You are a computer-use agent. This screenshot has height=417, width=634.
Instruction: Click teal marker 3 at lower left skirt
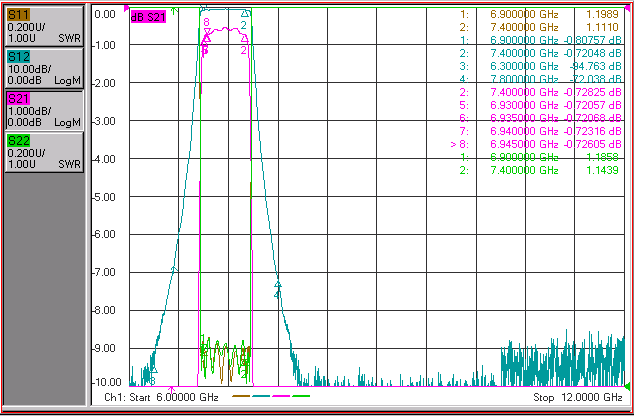[x=153, y=370]
